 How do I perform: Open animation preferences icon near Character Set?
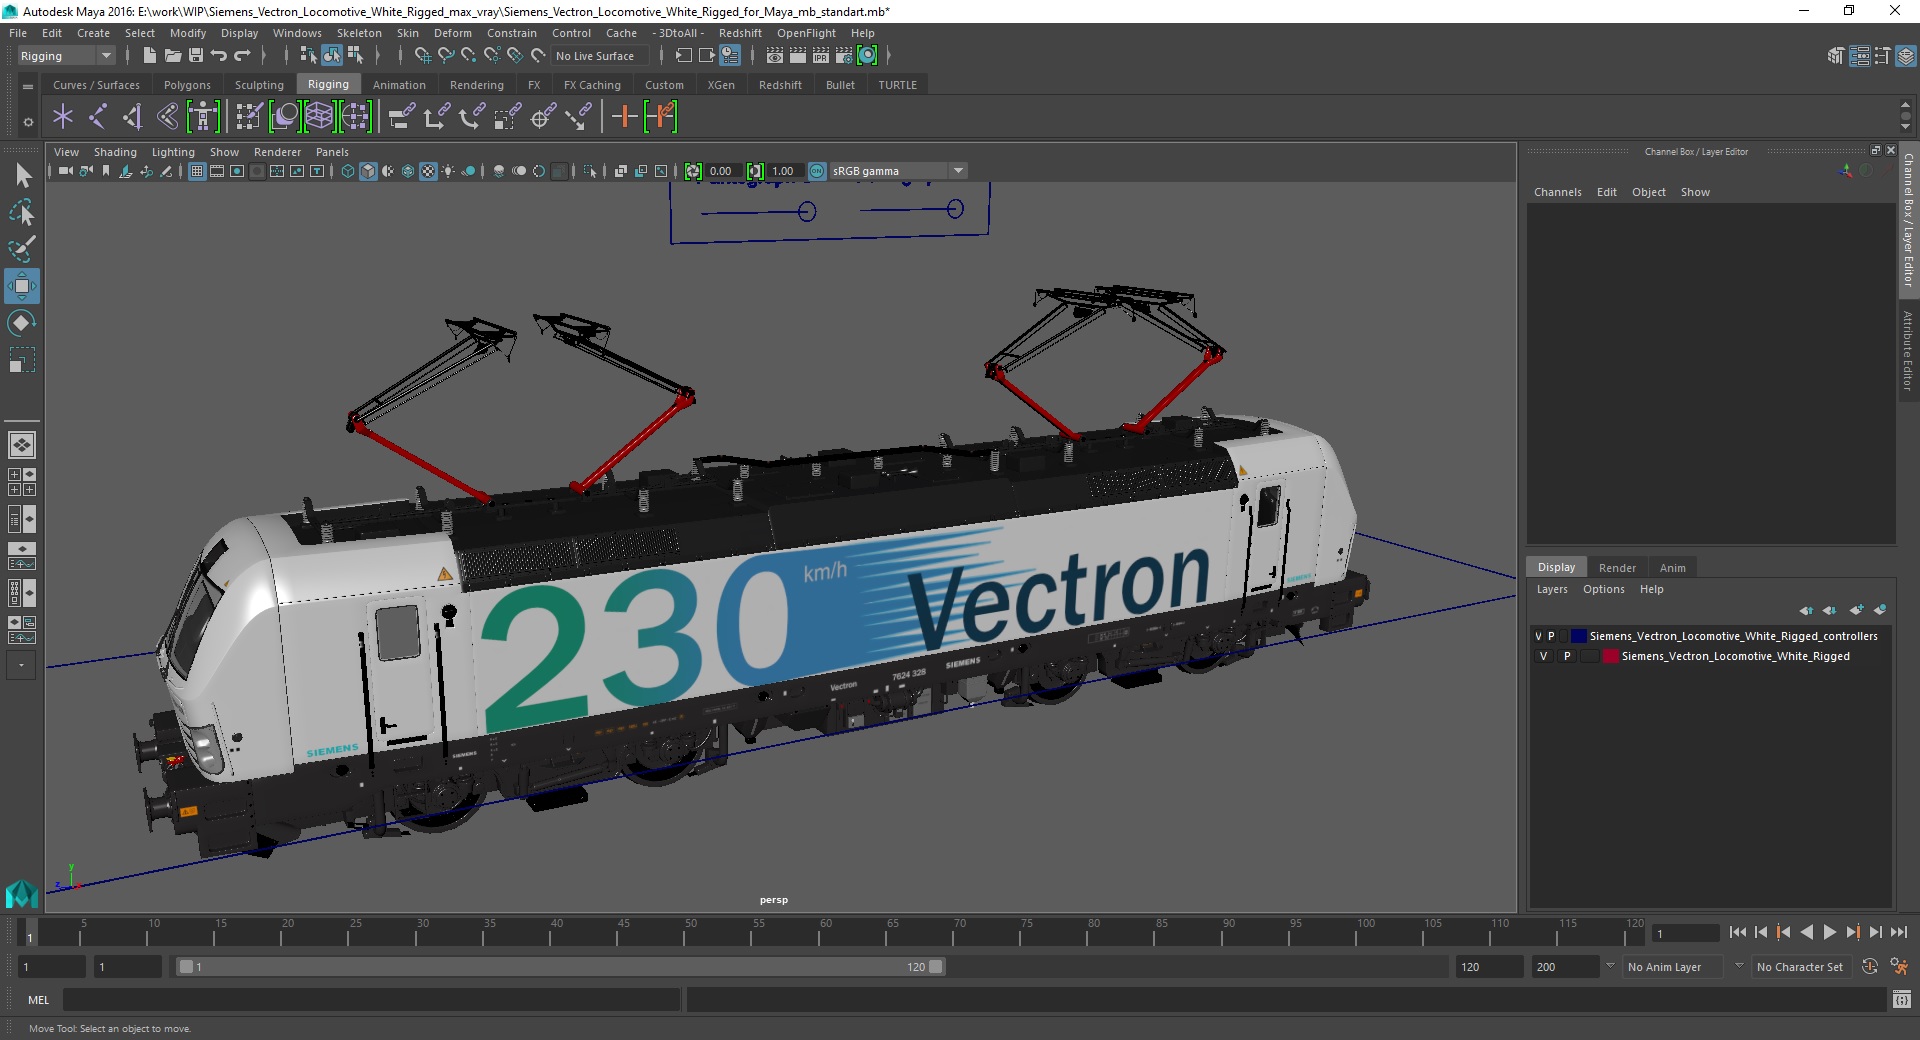(x=1898, y=967)
